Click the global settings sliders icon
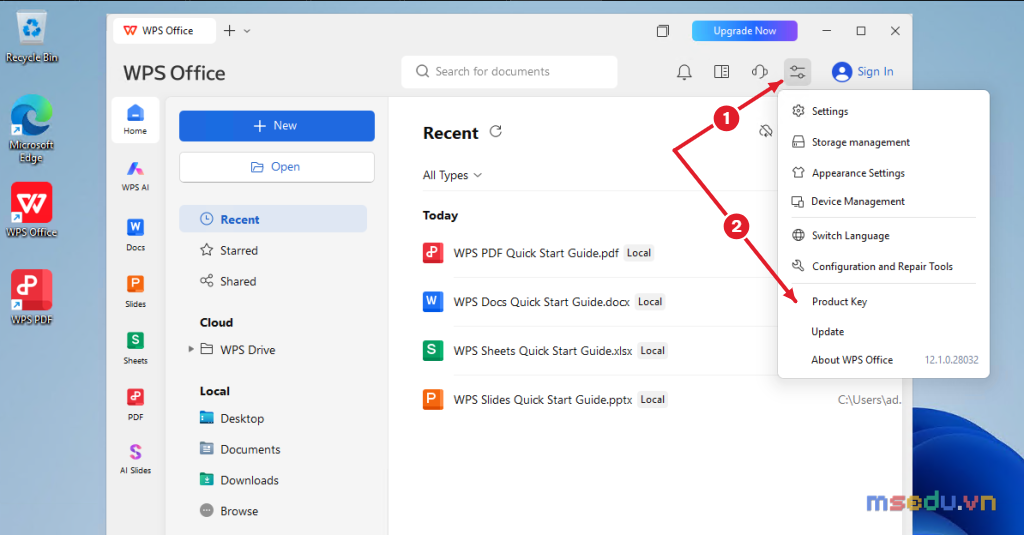The width and height of the screenshot is (1024, 535). (x=797, y=72)
